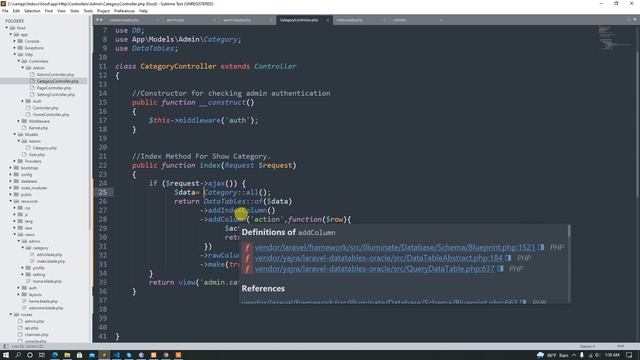
Task: Collapse the food root folder
Action: (x=7, y=28)
